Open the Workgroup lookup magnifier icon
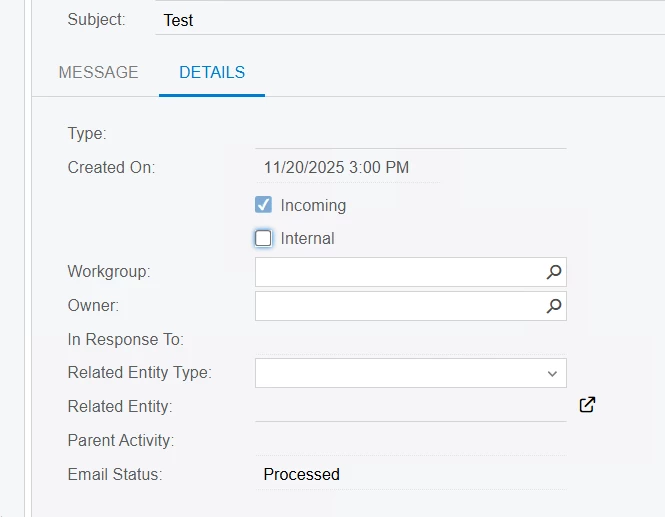 pos(553,272)
